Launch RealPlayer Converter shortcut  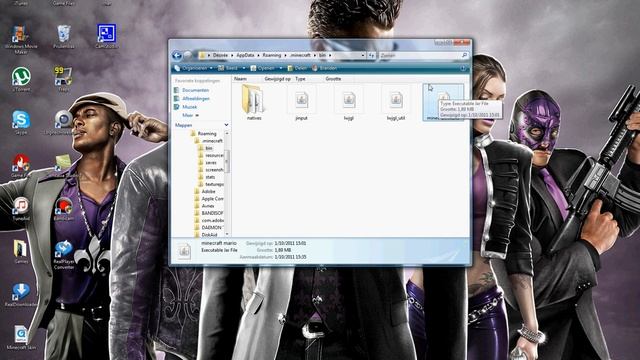64,255
